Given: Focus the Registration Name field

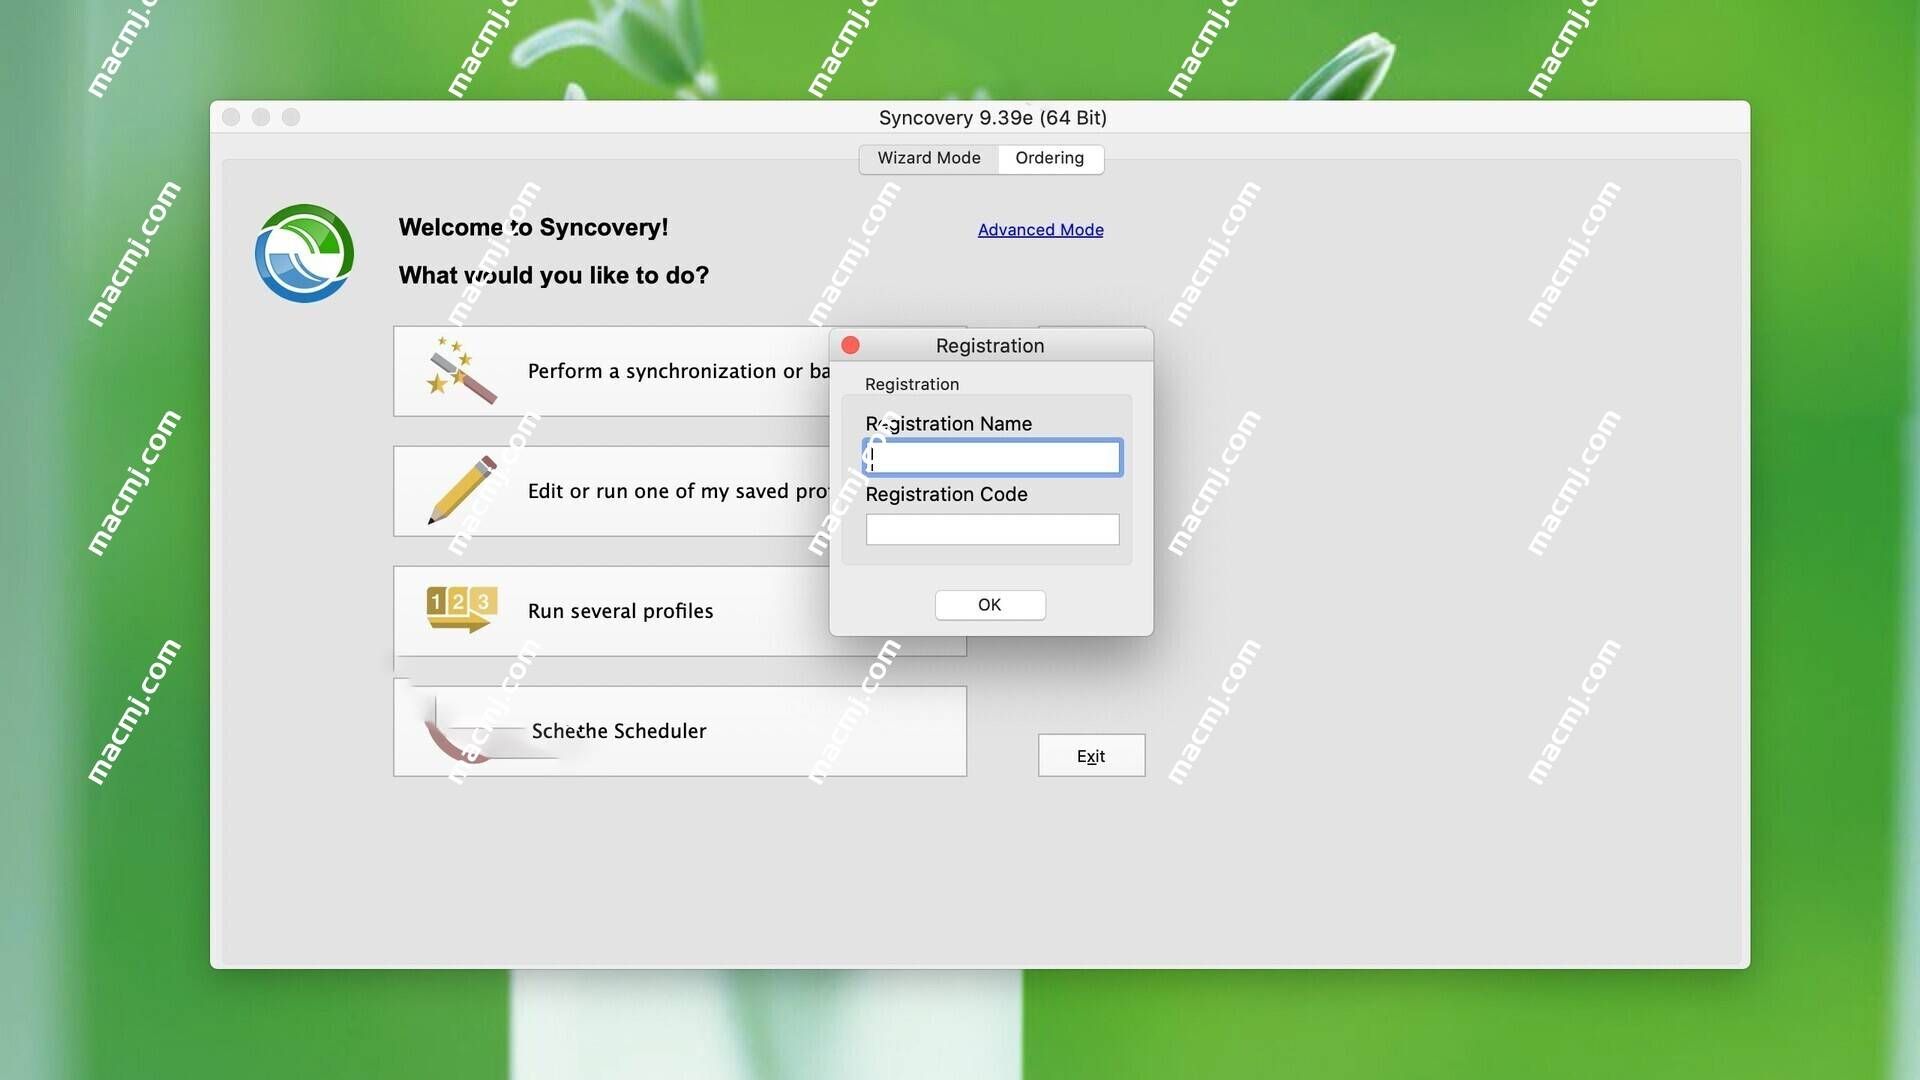Looking at the screenshot, I should [992, 457].
